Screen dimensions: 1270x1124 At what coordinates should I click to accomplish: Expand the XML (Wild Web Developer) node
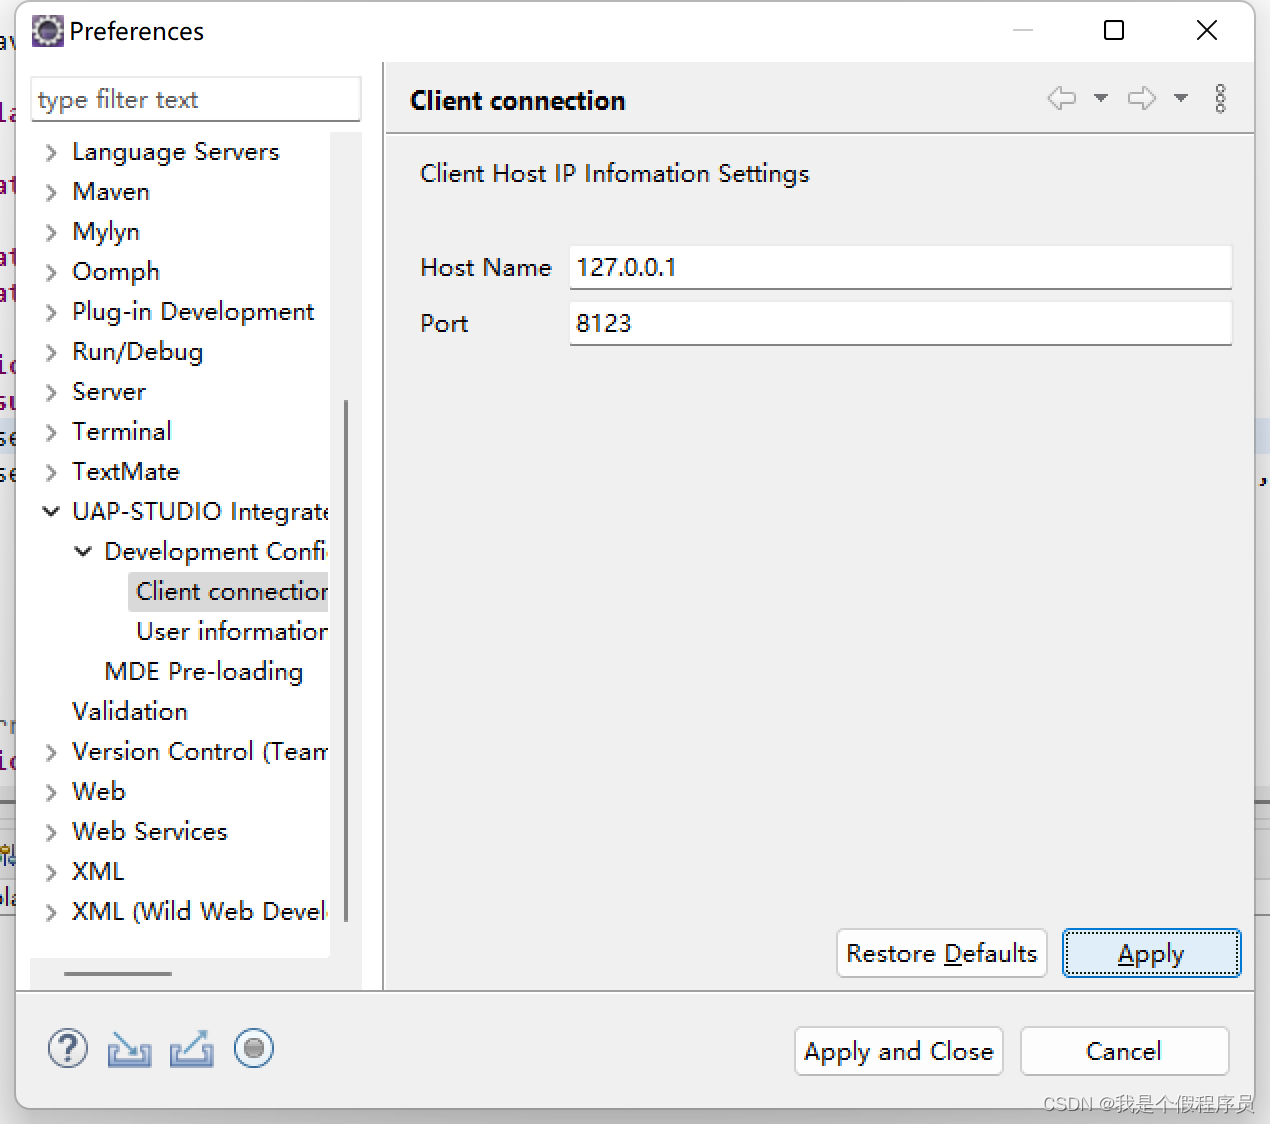click(51, 912)
